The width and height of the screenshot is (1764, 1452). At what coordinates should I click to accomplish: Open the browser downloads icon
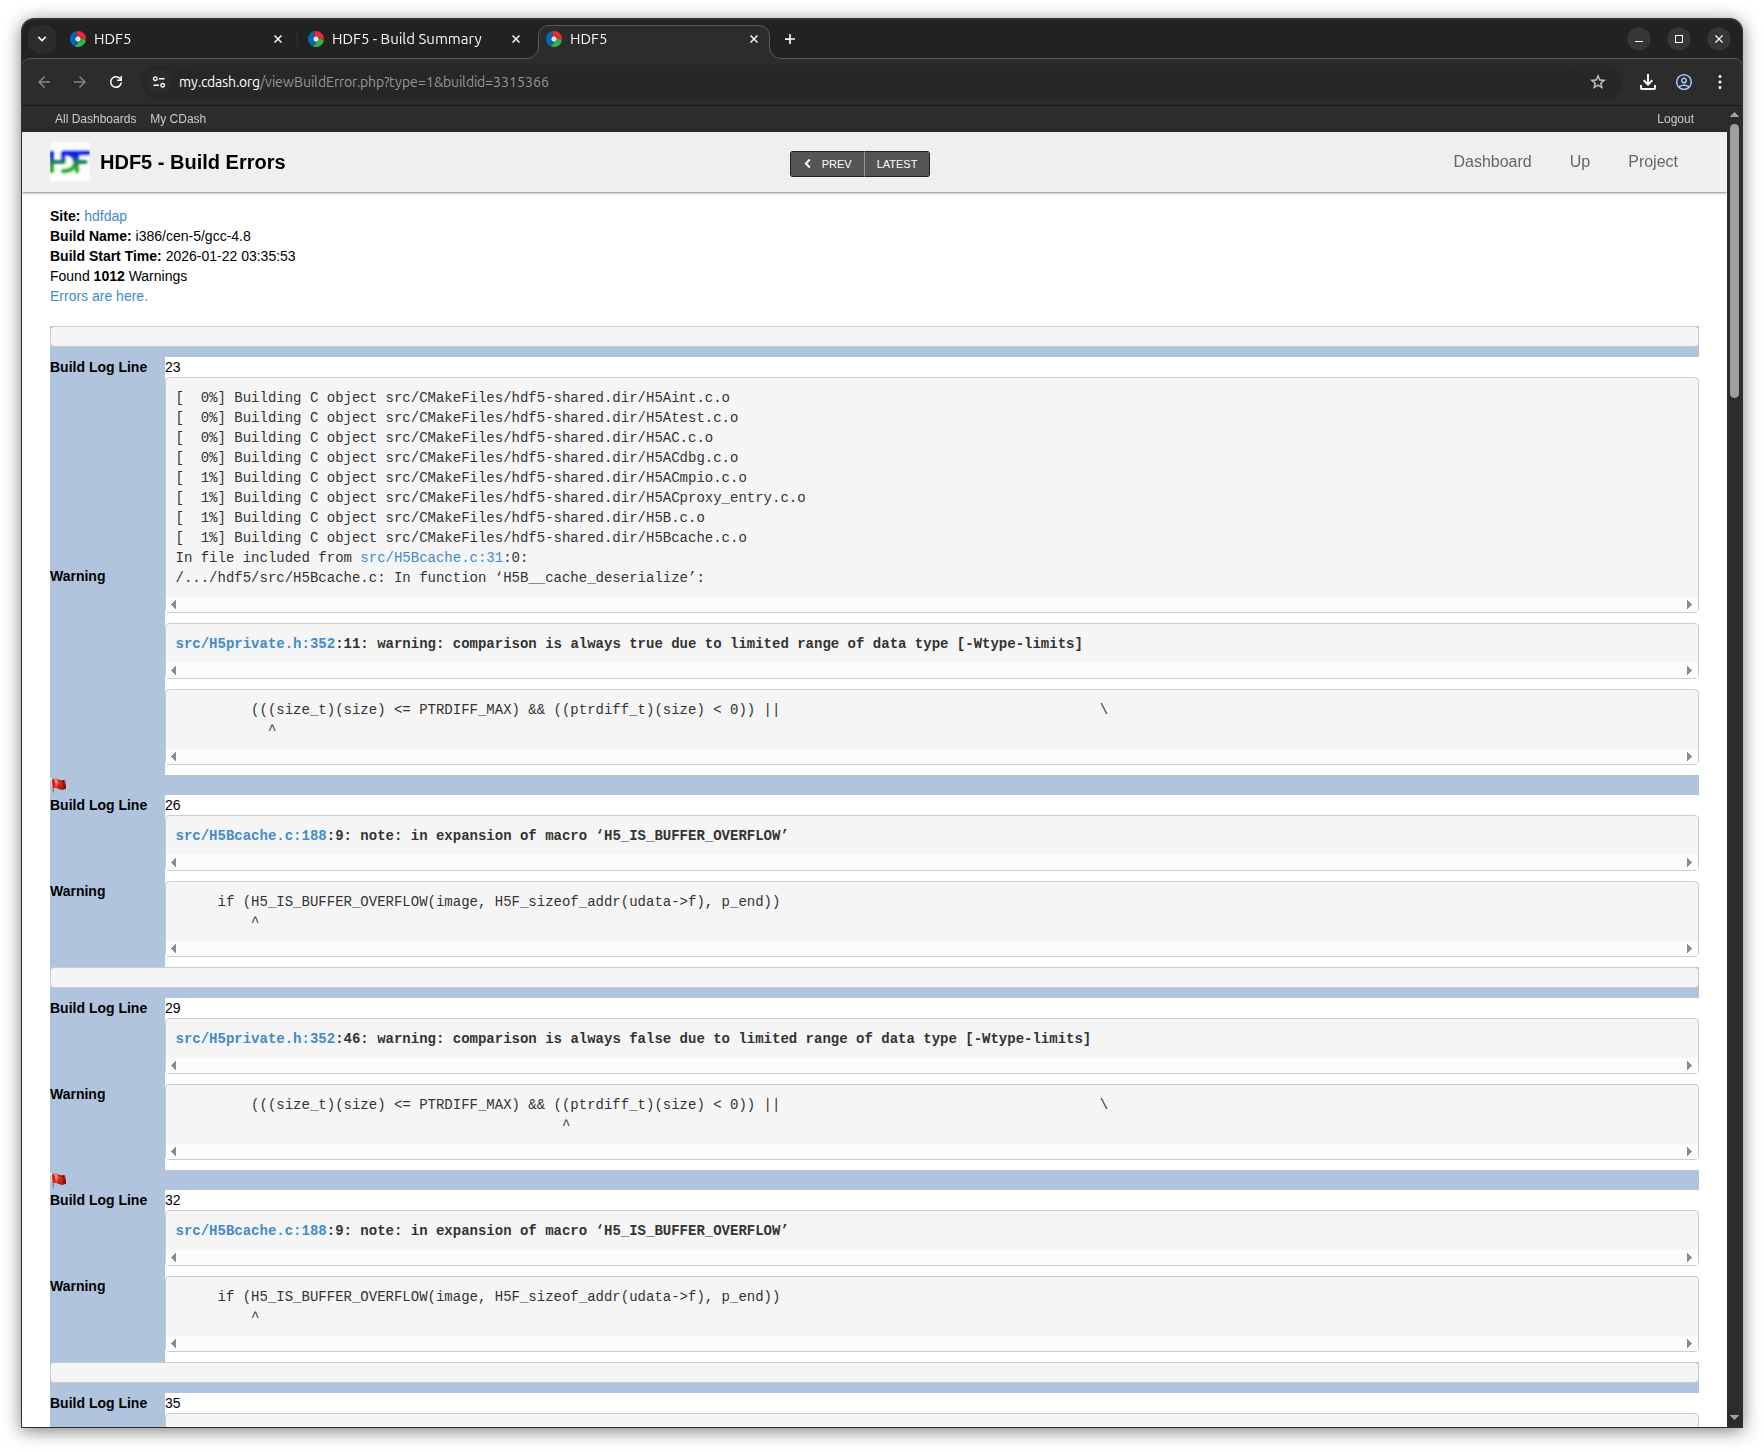pyautogui.click(x=1648, y=82)
